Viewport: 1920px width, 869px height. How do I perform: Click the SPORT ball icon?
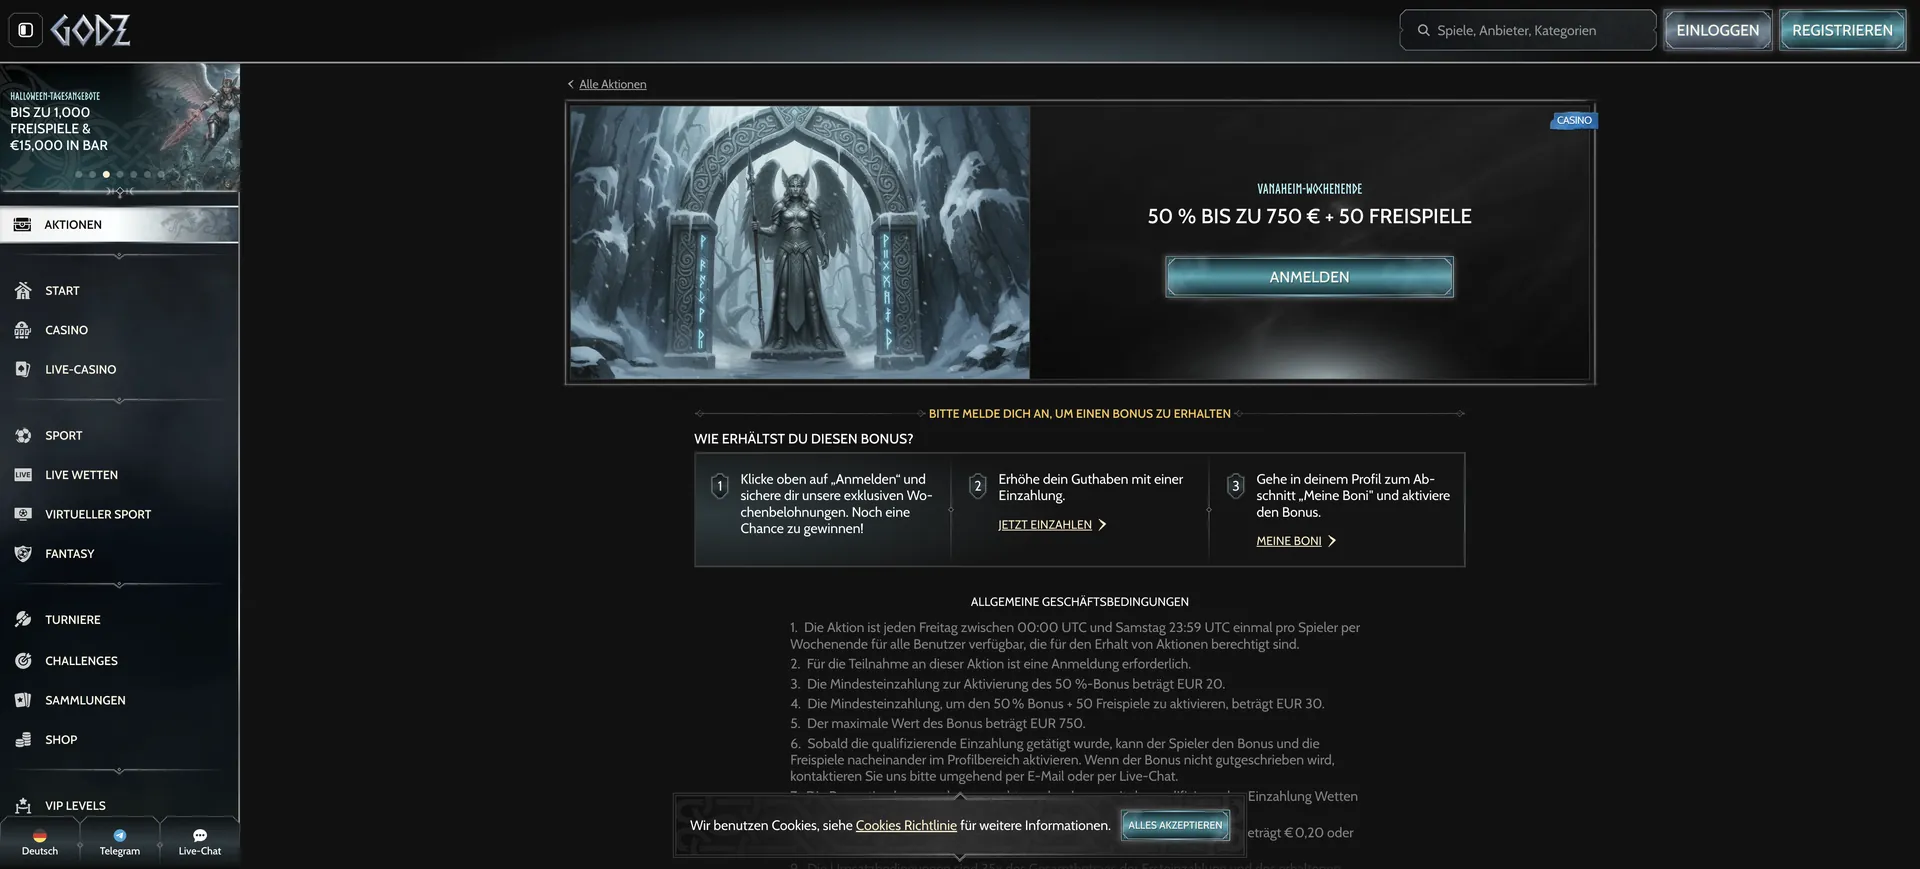click(23, 435)
